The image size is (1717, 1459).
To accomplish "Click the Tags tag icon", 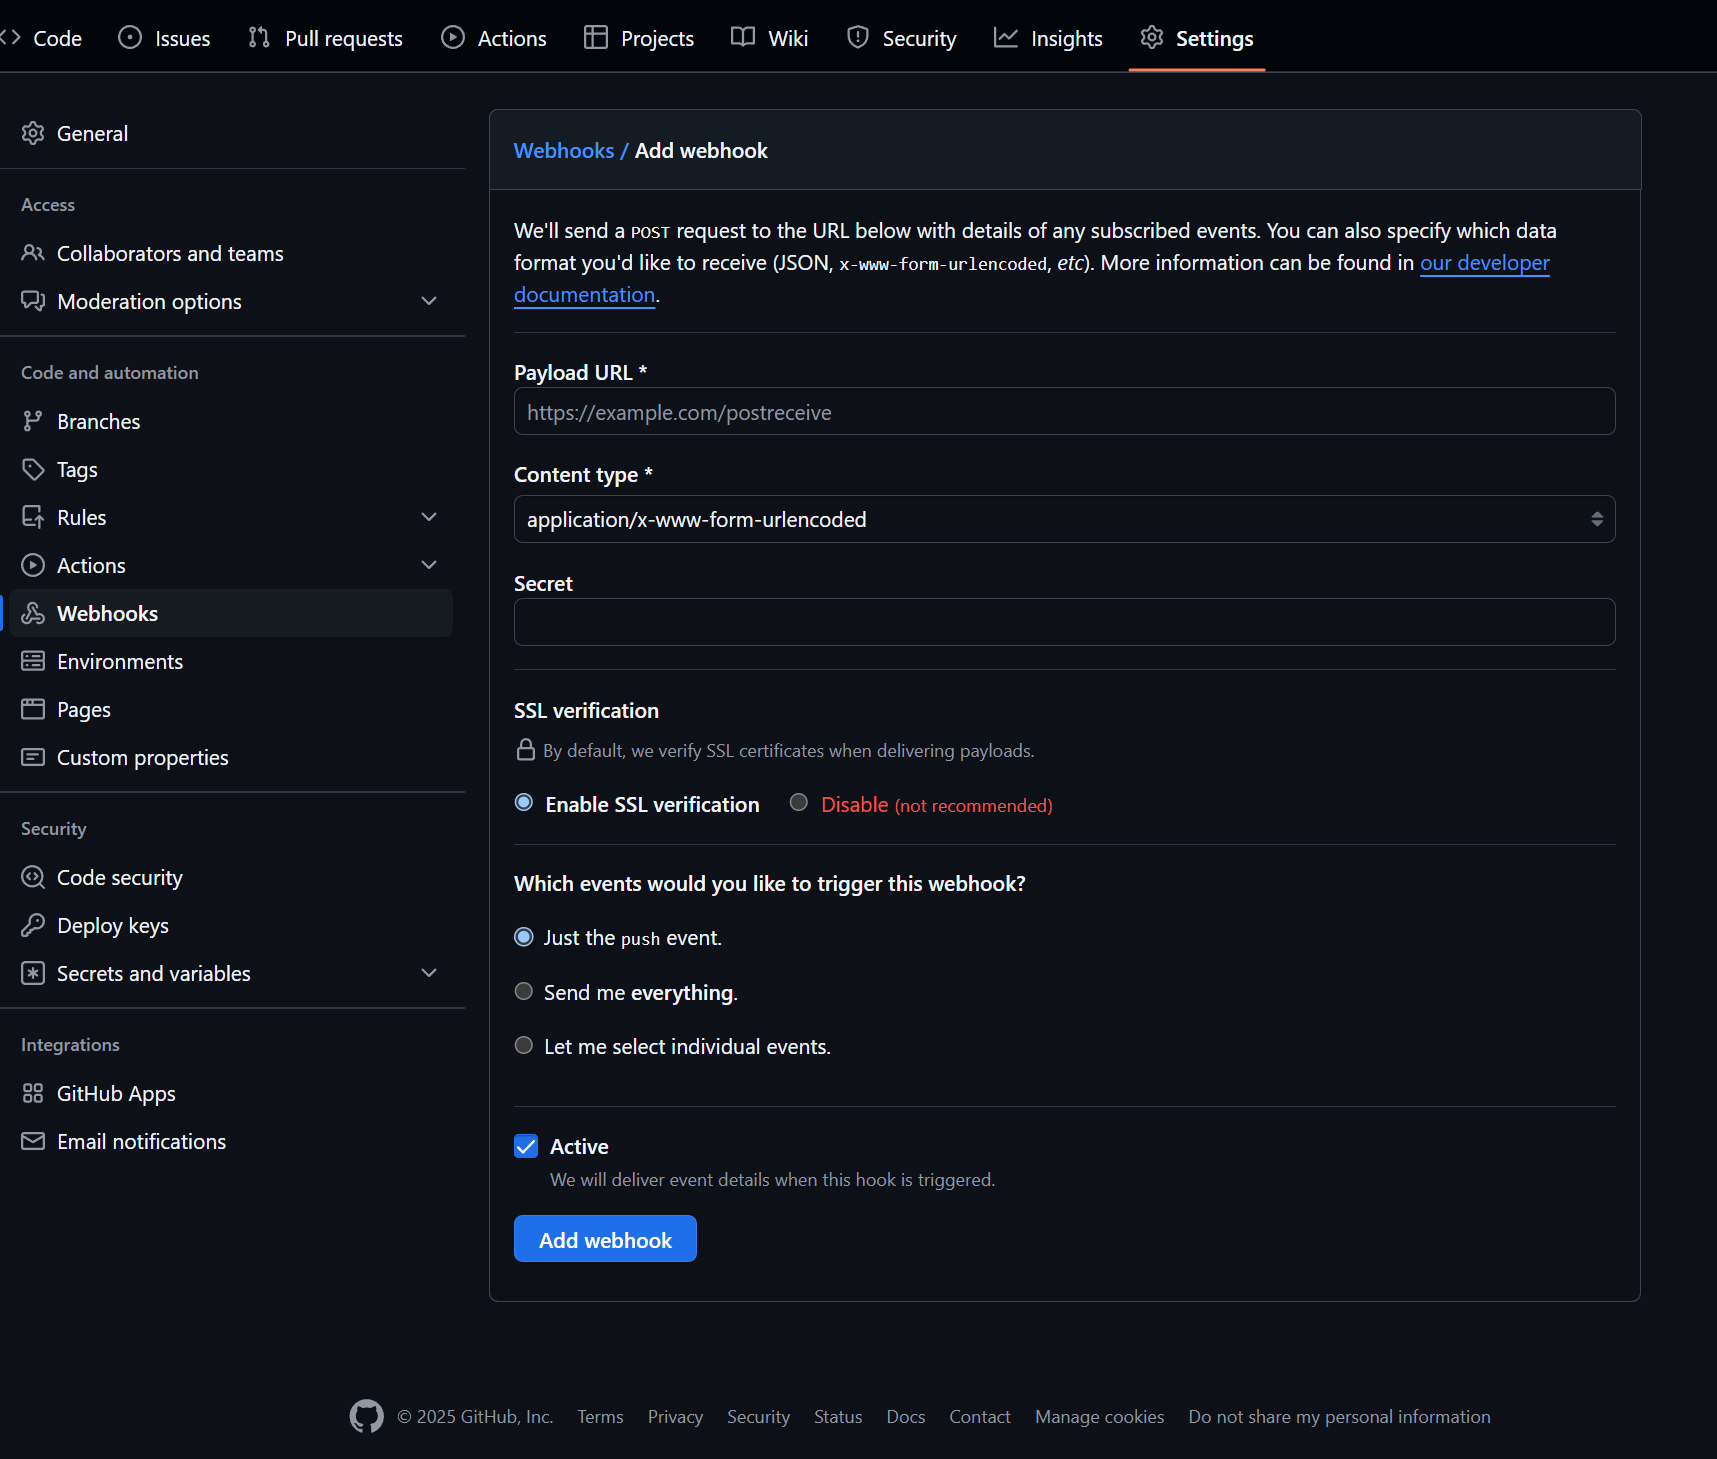I will 33,469.
